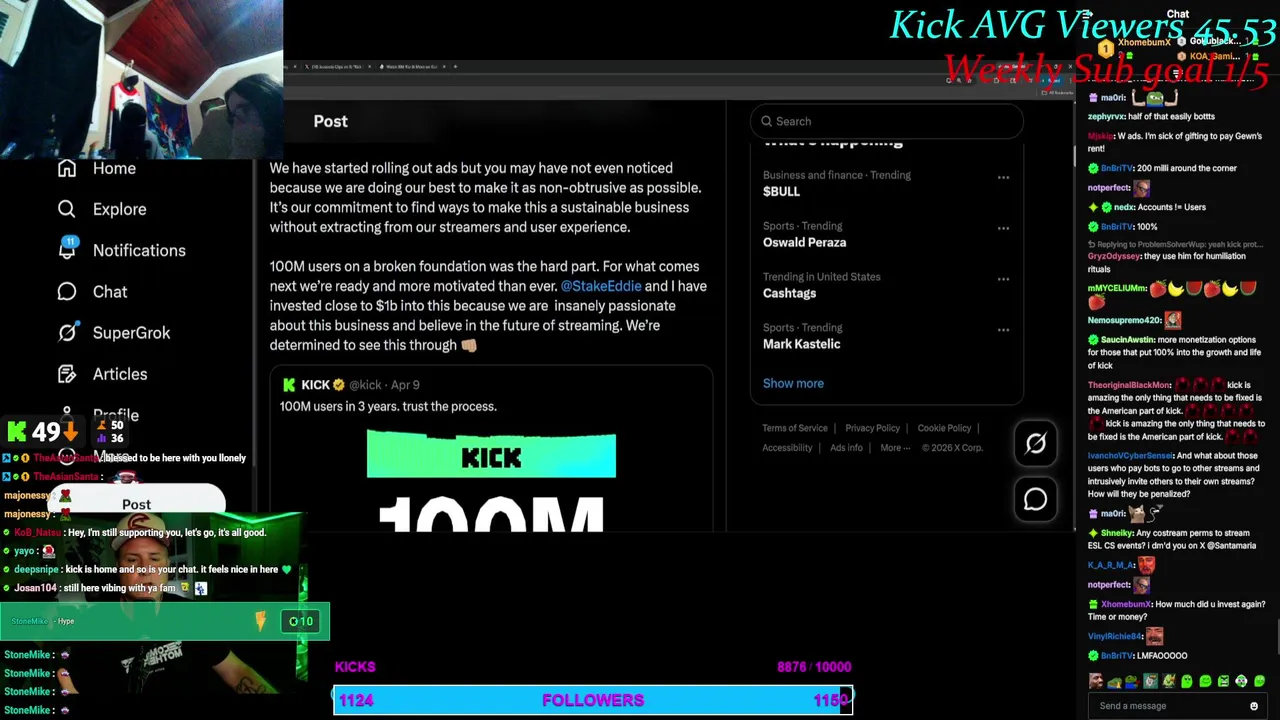Open the Cashtags trending topic

tap(789, 293)
